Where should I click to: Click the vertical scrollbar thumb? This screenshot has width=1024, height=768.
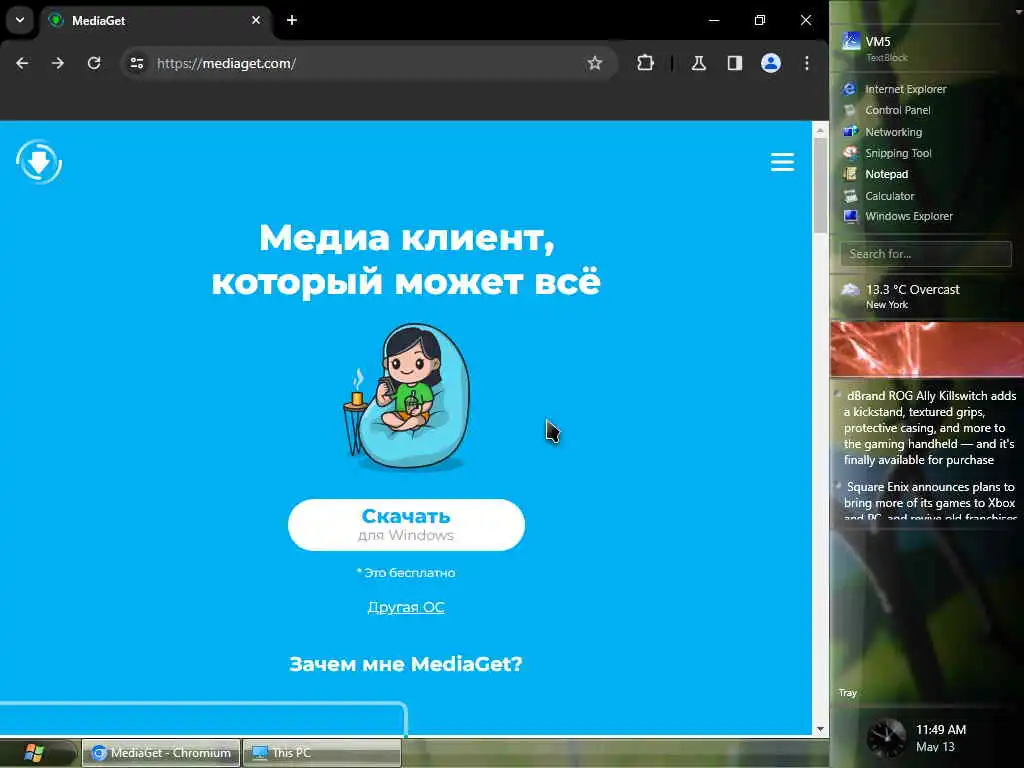(820, 185)
